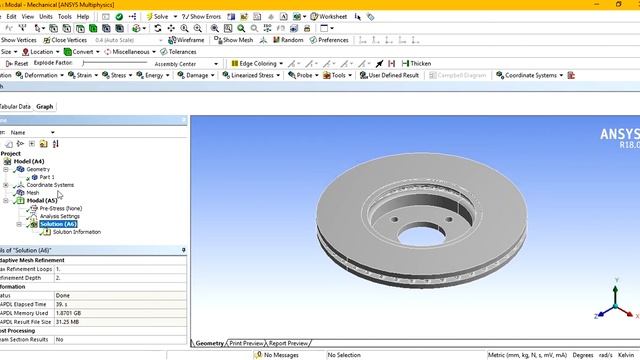Image resolution: width=640 pixels, height=360 pixels.
Task: Pin the Details of Solution panel
Action: (x=184, y=250)
